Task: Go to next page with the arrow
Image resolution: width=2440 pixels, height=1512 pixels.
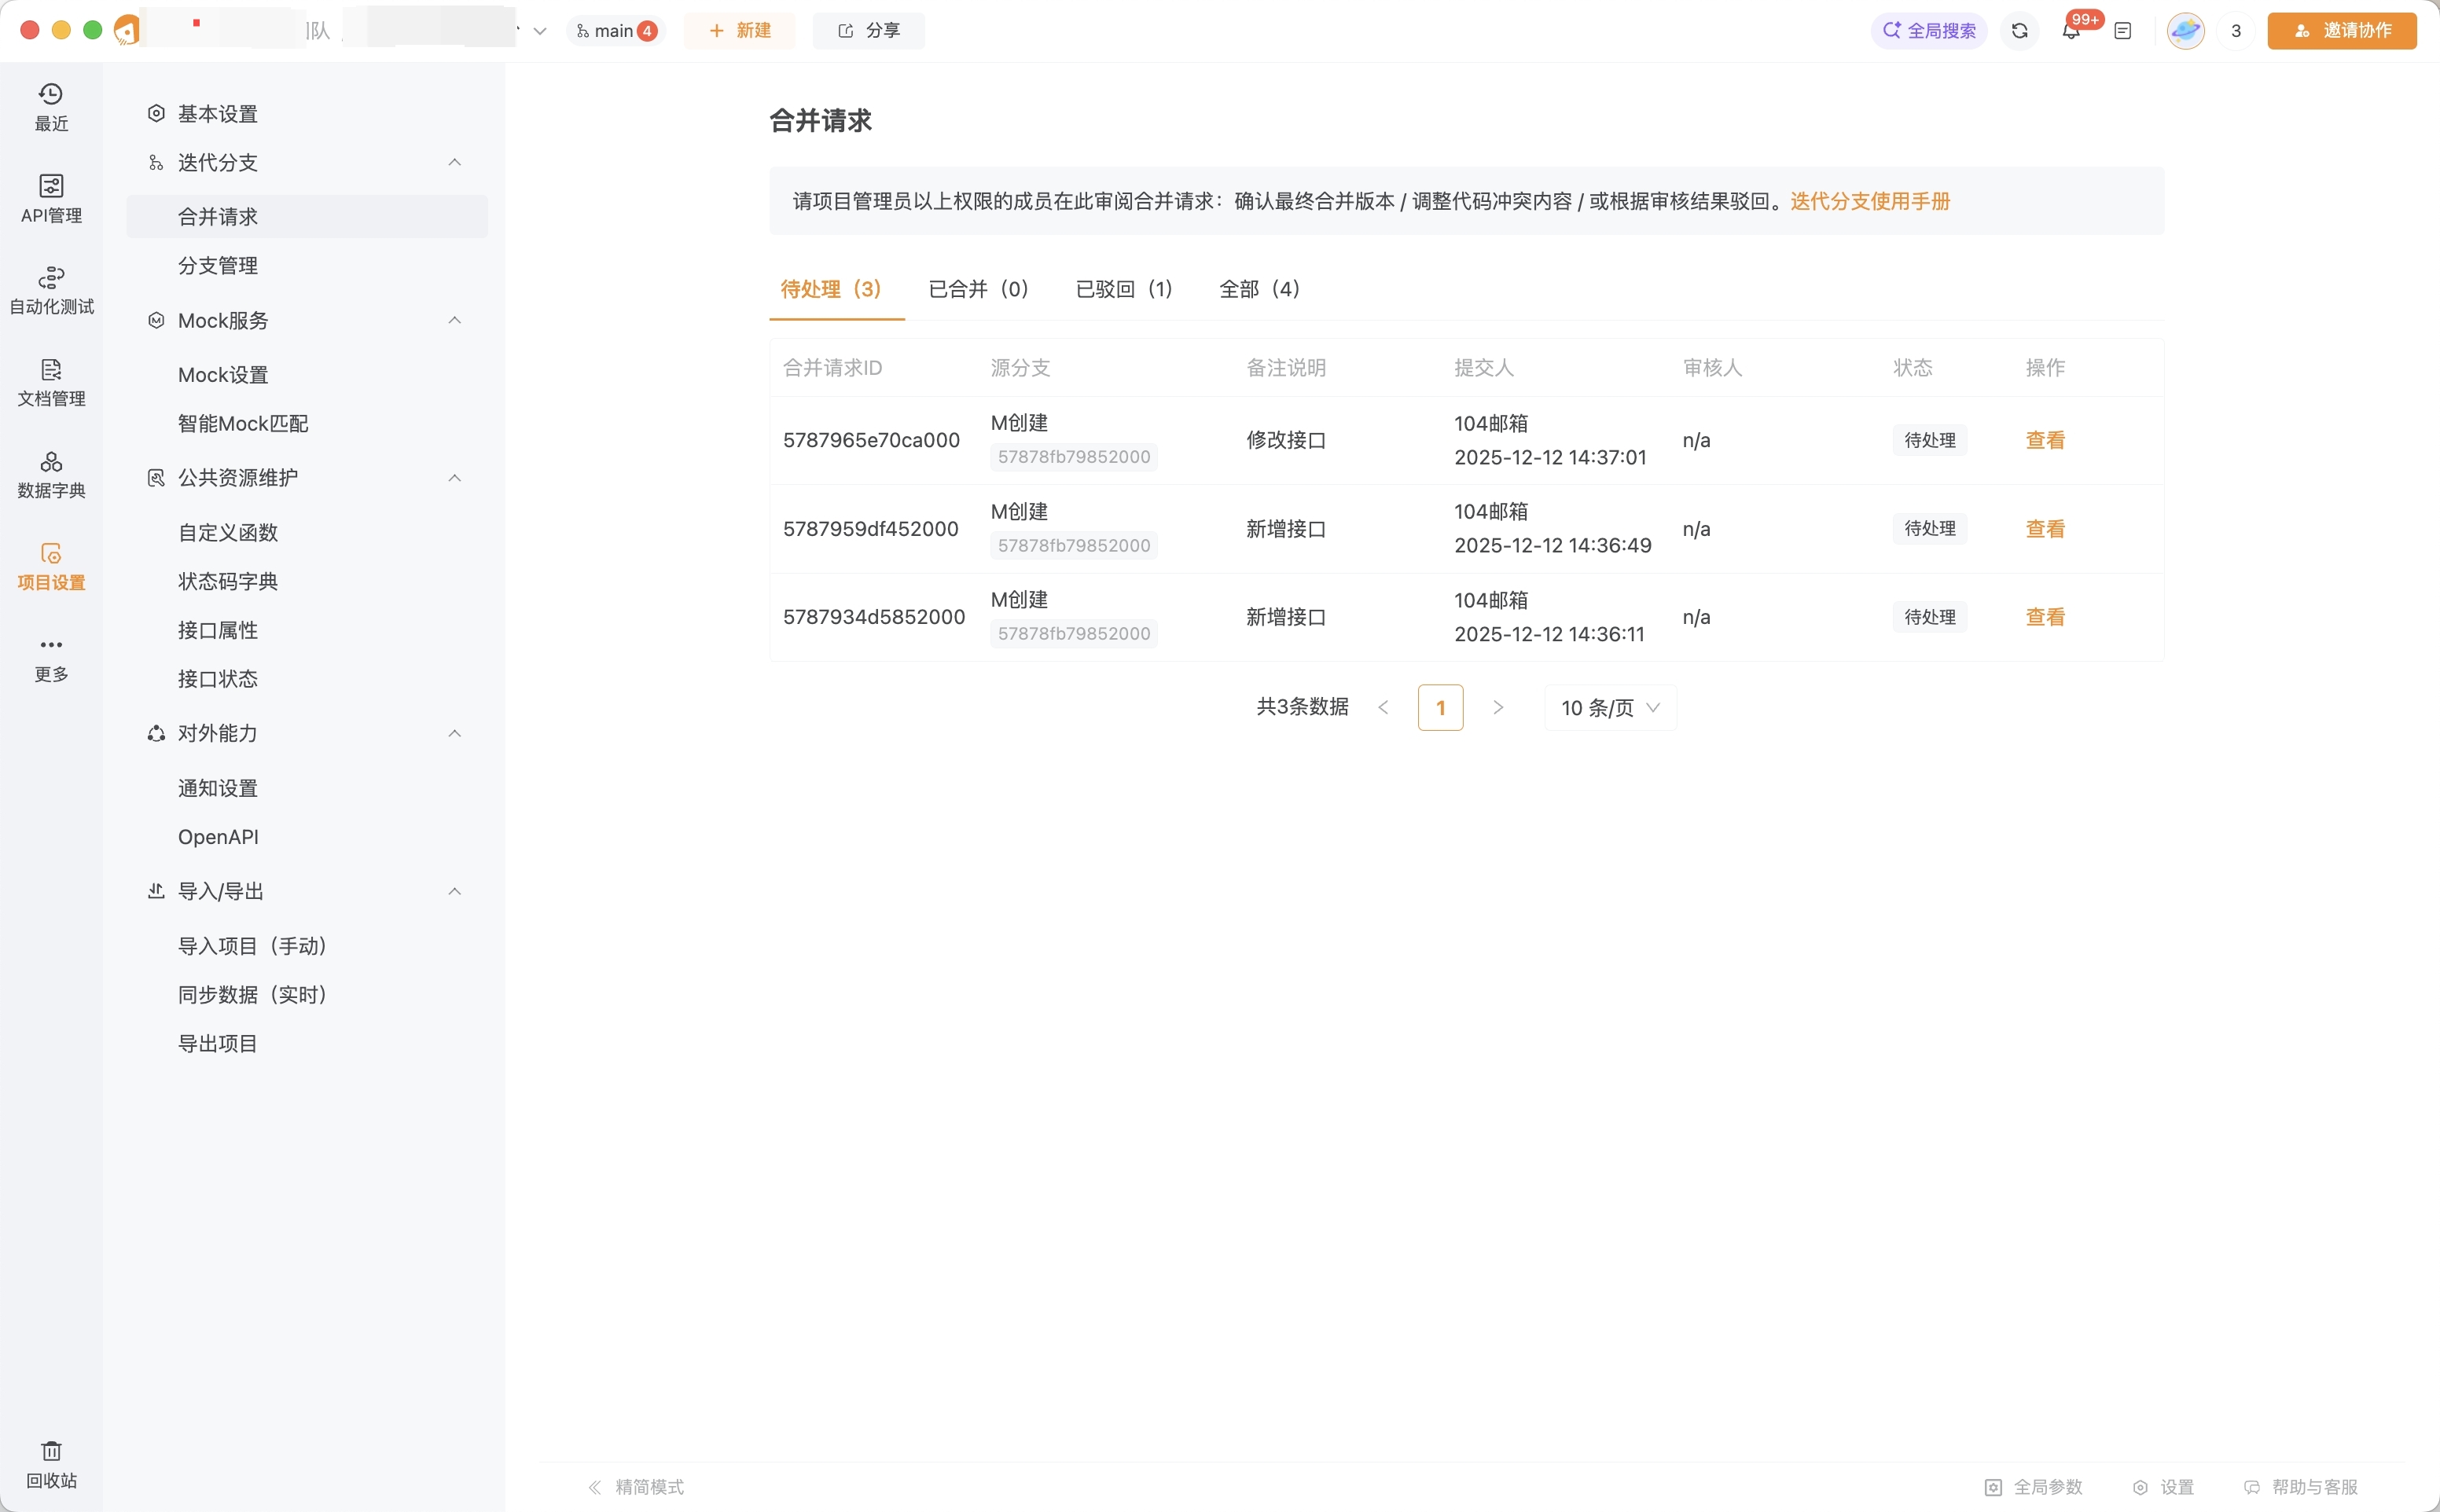Action: (x=1497, y=707)
